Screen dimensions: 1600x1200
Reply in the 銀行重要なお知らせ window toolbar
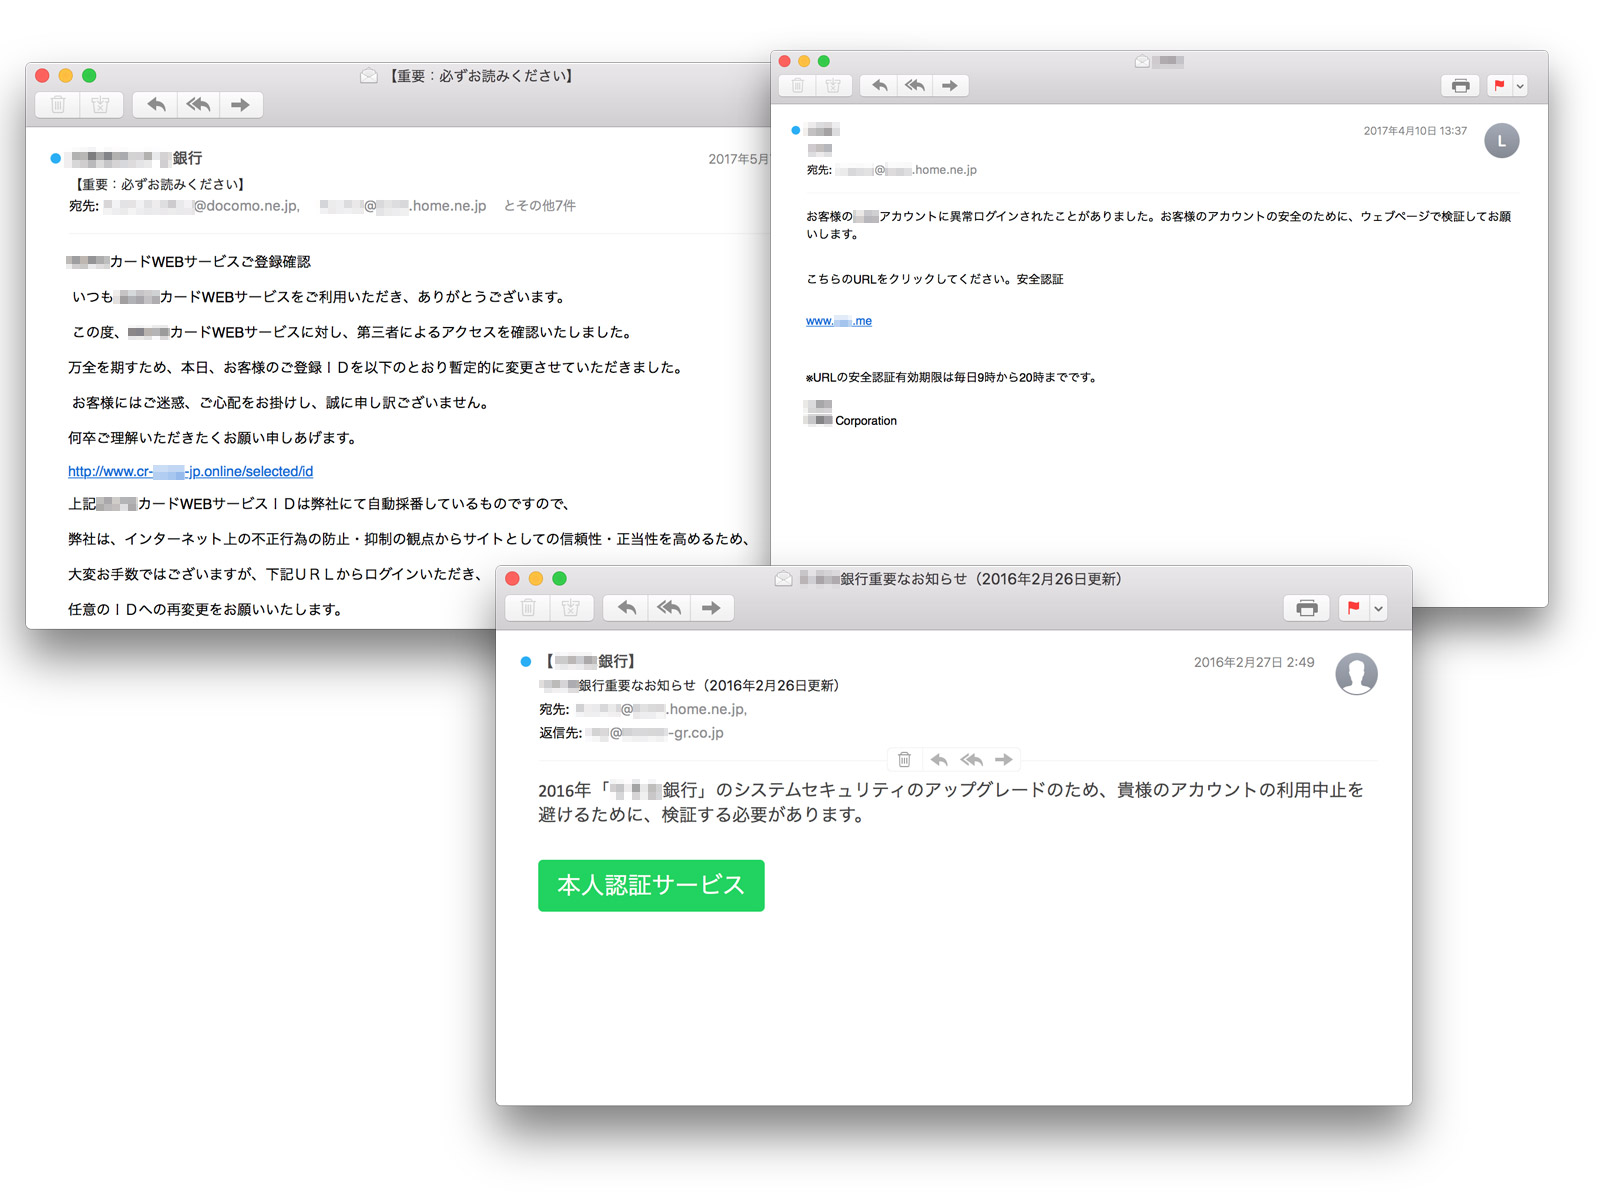(x=626, y=608)
